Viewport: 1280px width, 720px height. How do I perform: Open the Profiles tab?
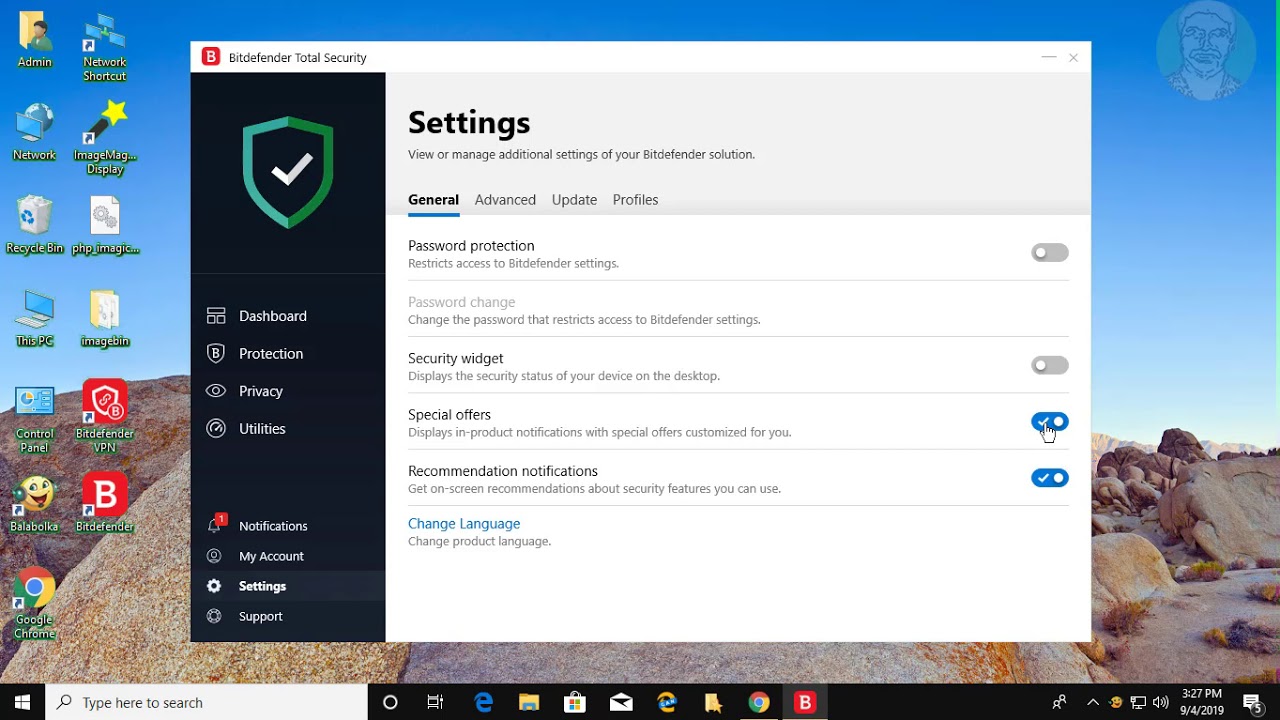635,200
